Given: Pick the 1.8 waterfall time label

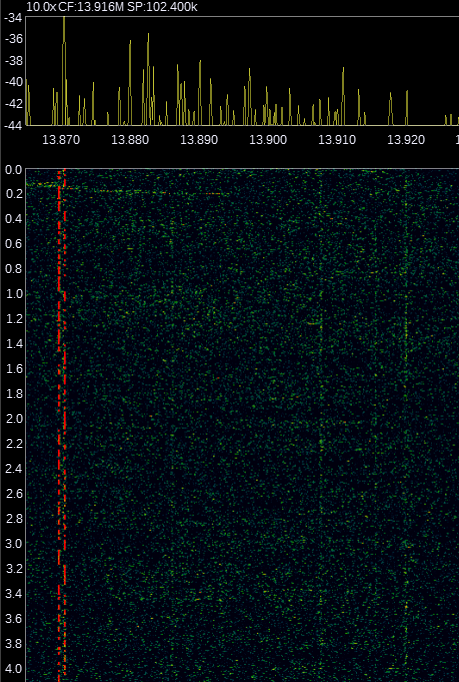Looking at the screenshot, I should click(13, 394).
